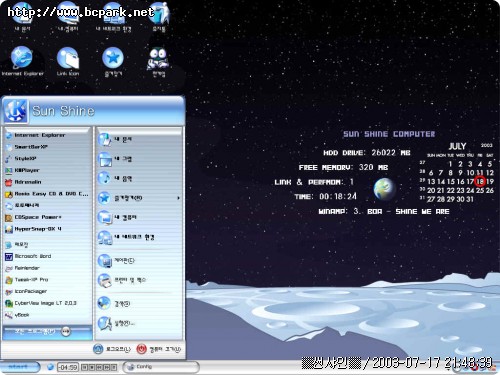Screen dimensions: 500x375
Task: Click the -04:59 player time display on taskbar
Action: pyautogui.click(x=68, y=367)
